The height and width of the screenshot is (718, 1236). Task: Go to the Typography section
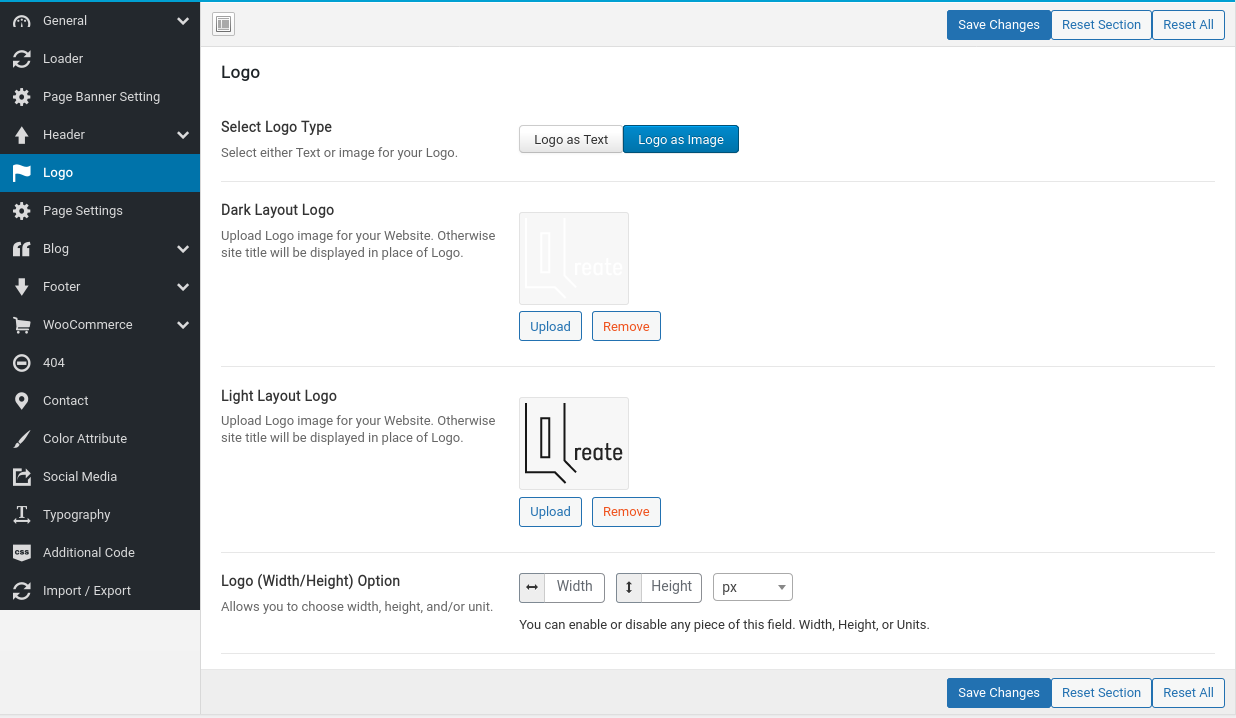point(100,515)
